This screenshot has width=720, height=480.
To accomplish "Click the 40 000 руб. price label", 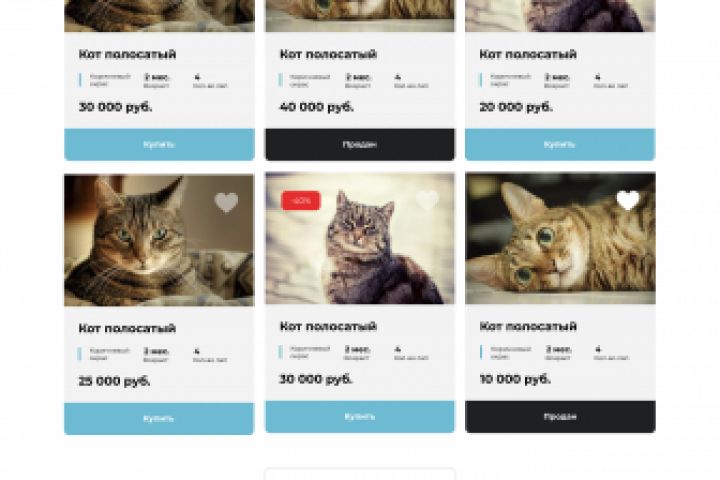I will (x=317, y=107).
